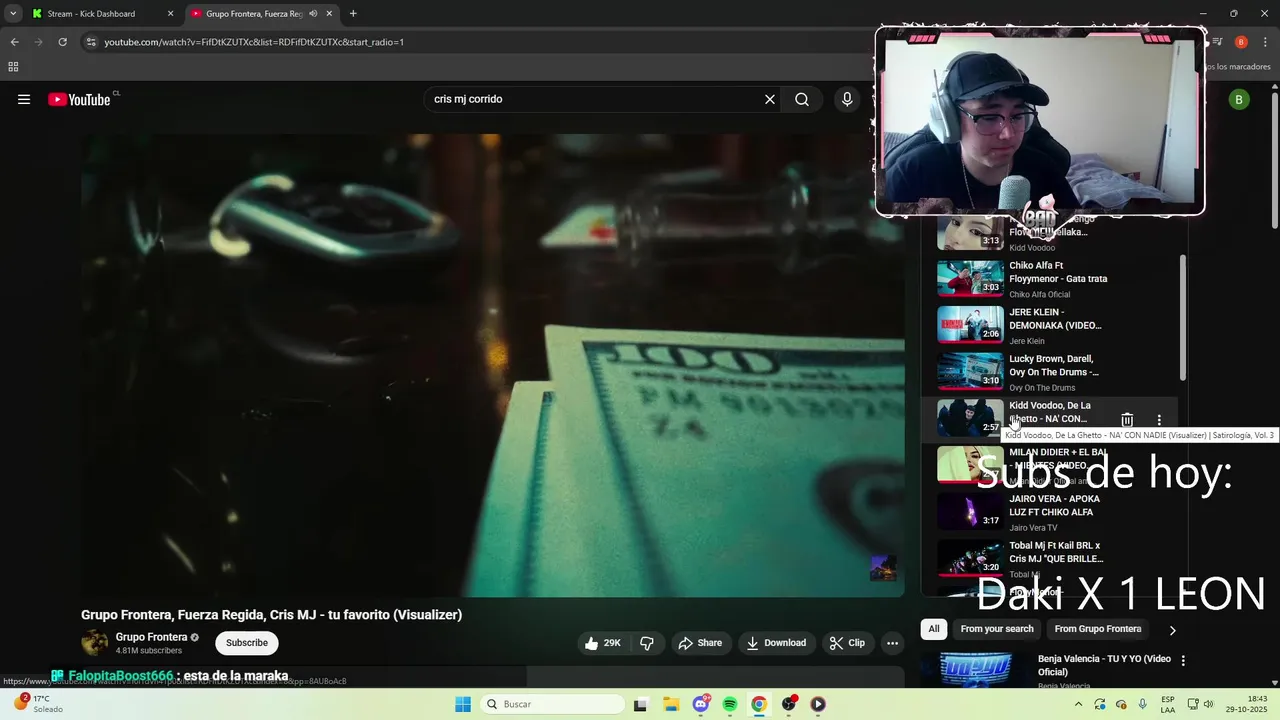Open Windows Start menu

coord(463,704)
